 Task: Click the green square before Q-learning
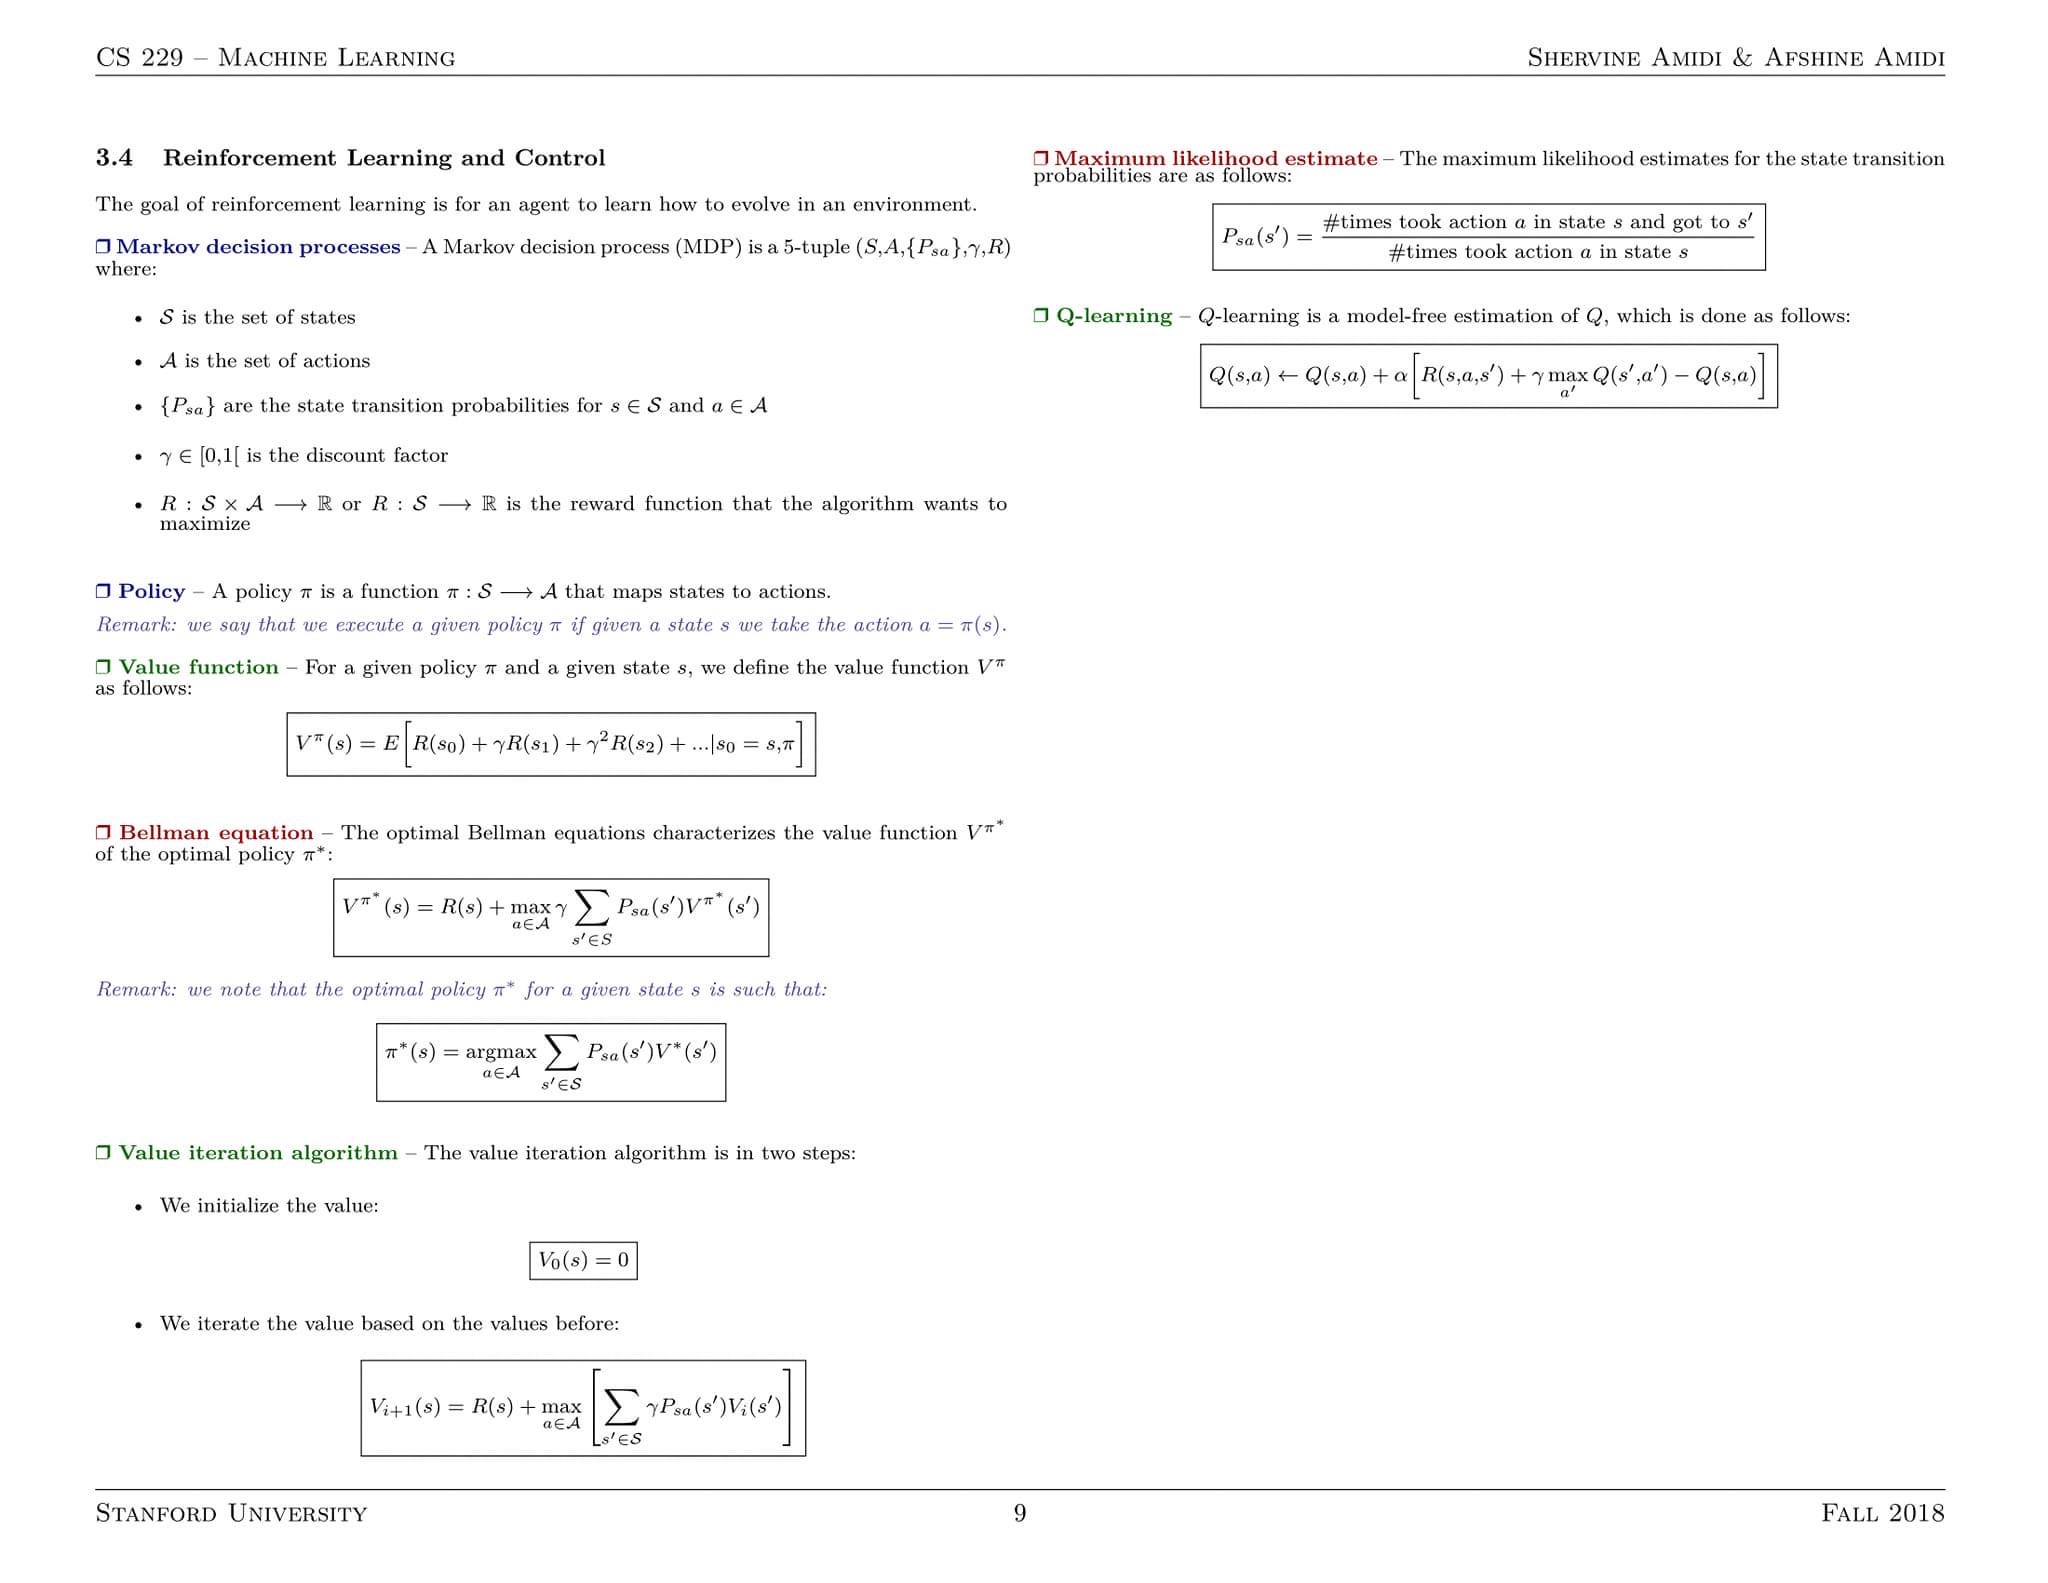click(1041, 316)
